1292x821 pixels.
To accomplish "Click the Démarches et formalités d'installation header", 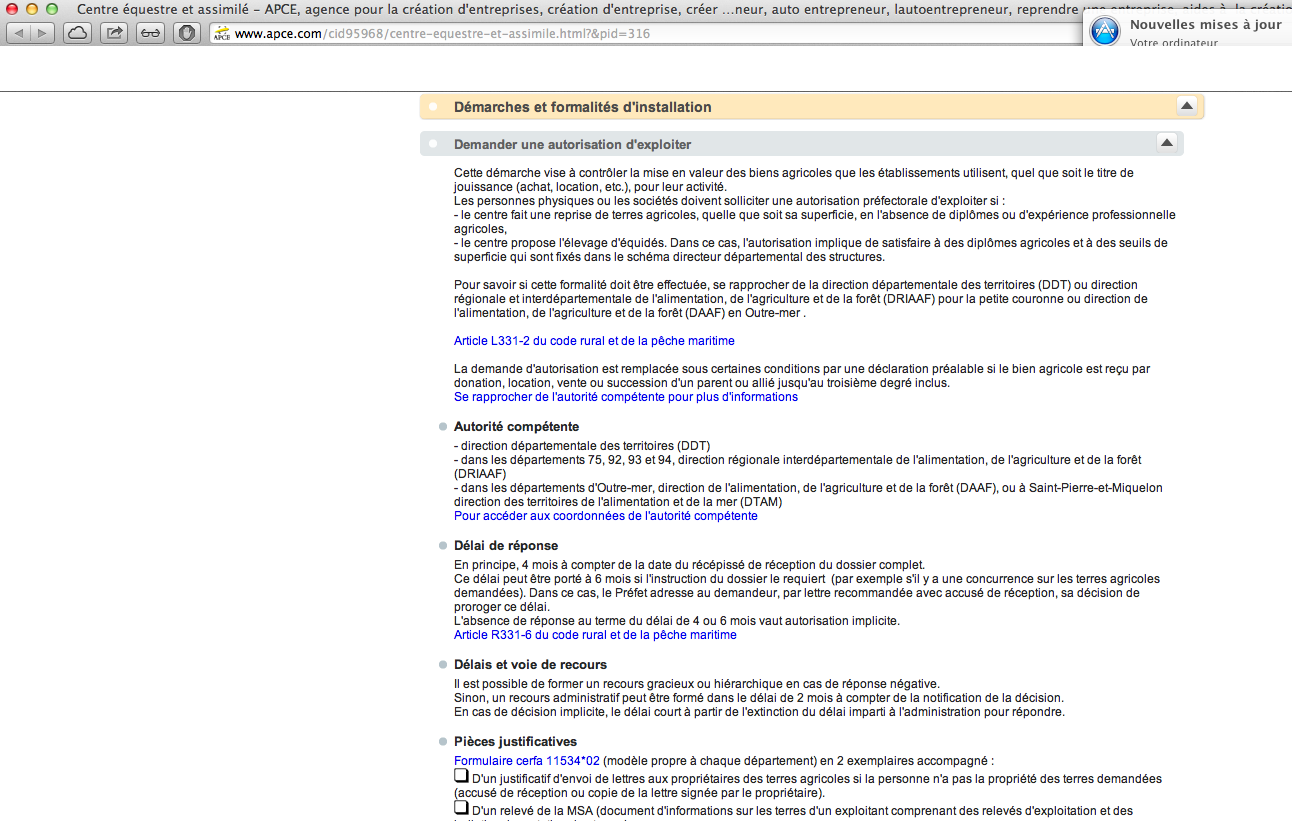I will pos(811,107).
